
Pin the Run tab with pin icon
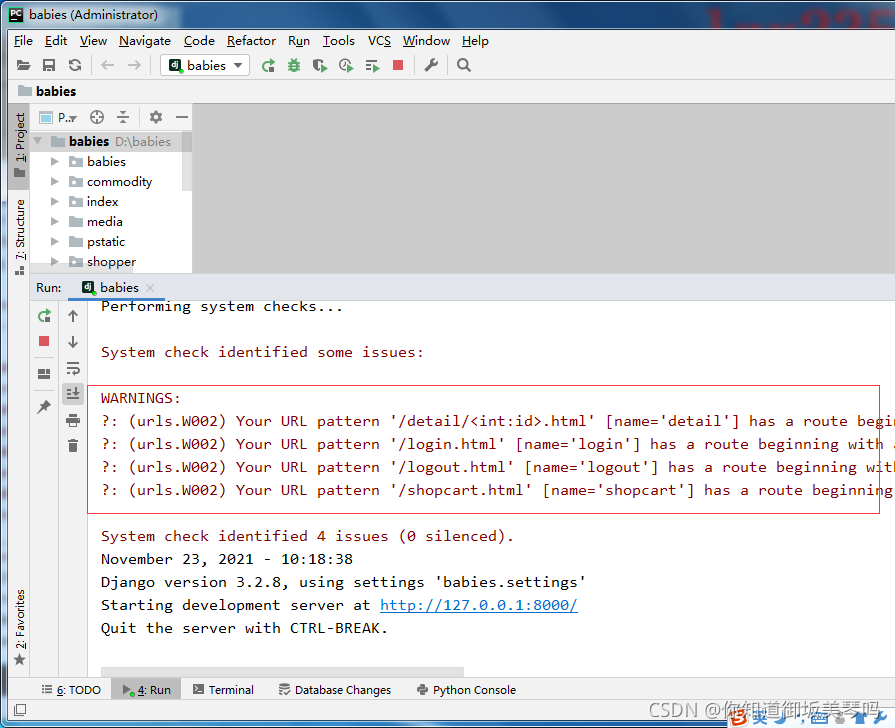point(43,406)
